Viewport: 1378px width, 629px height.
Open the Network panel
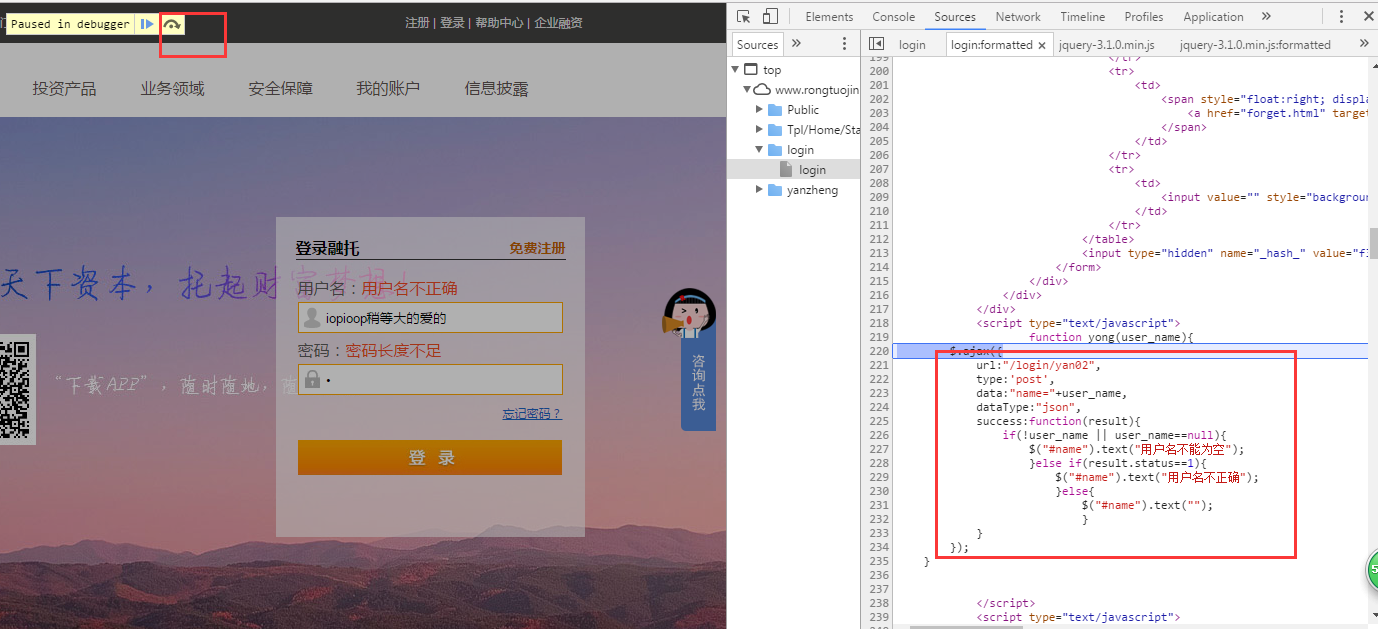coord(1018,16)
